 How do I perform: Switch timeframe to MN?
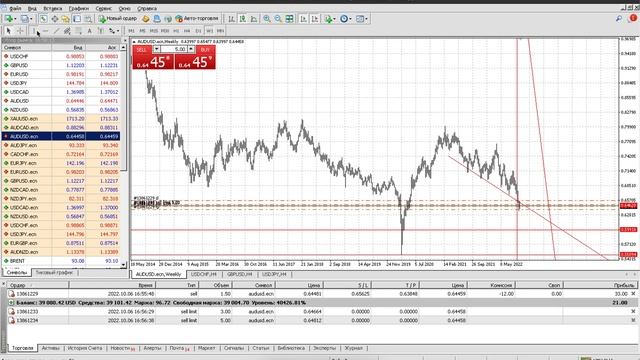pos(220,31)
